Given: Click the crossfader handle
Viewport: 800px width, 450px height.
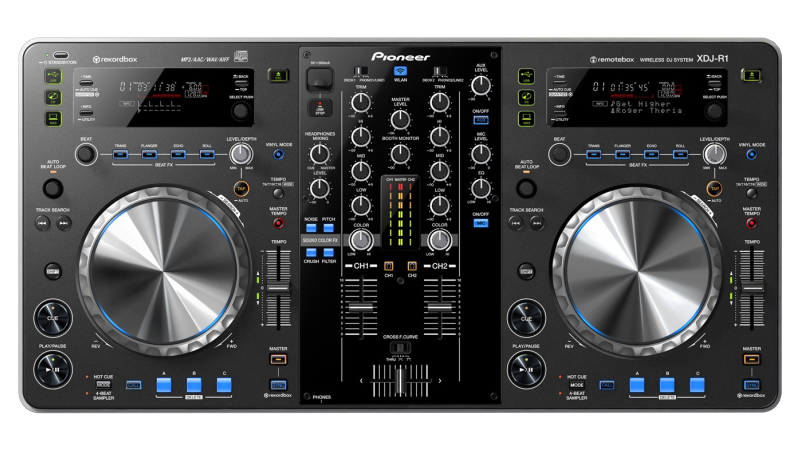Looking at the screenshot, I should point(400,380).
